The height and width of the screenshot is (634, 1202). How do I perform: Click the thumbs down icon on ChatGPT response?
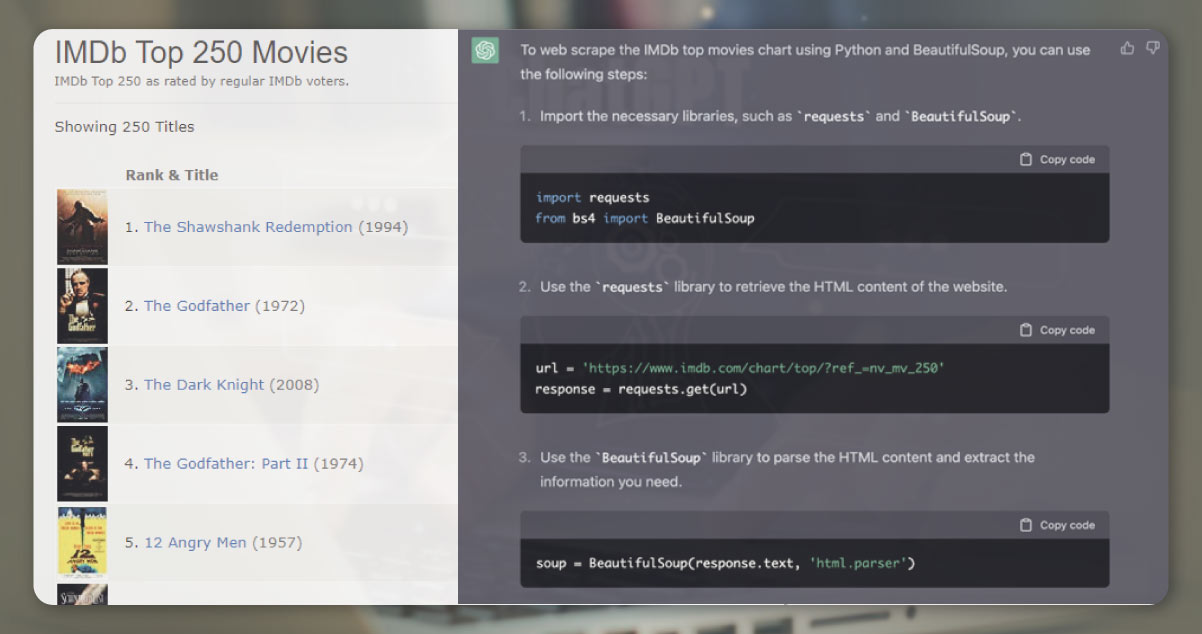coord(1153,48)
